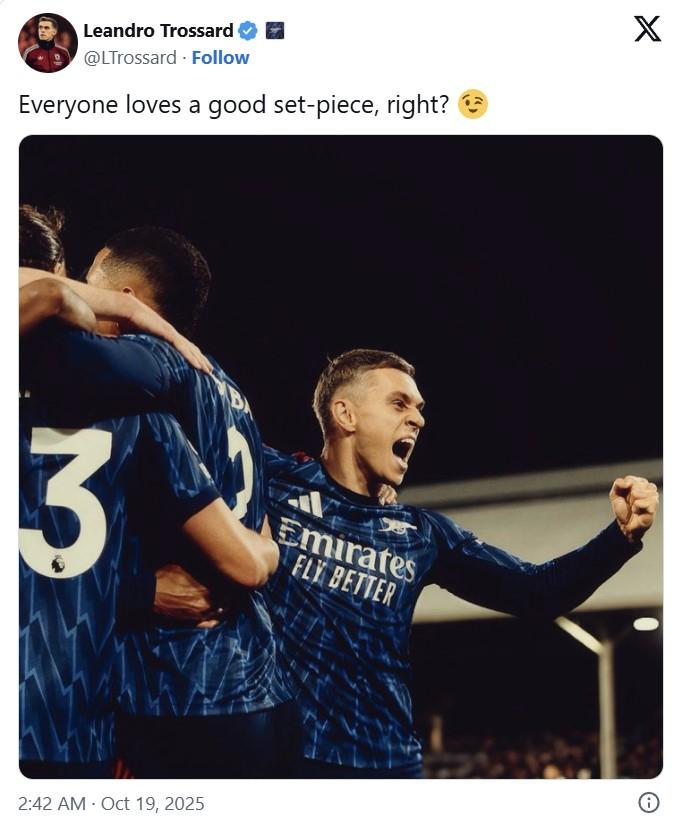Follow the @LTrossard account
The height and width of the screenshot is (816, 674).
(220, 57)
